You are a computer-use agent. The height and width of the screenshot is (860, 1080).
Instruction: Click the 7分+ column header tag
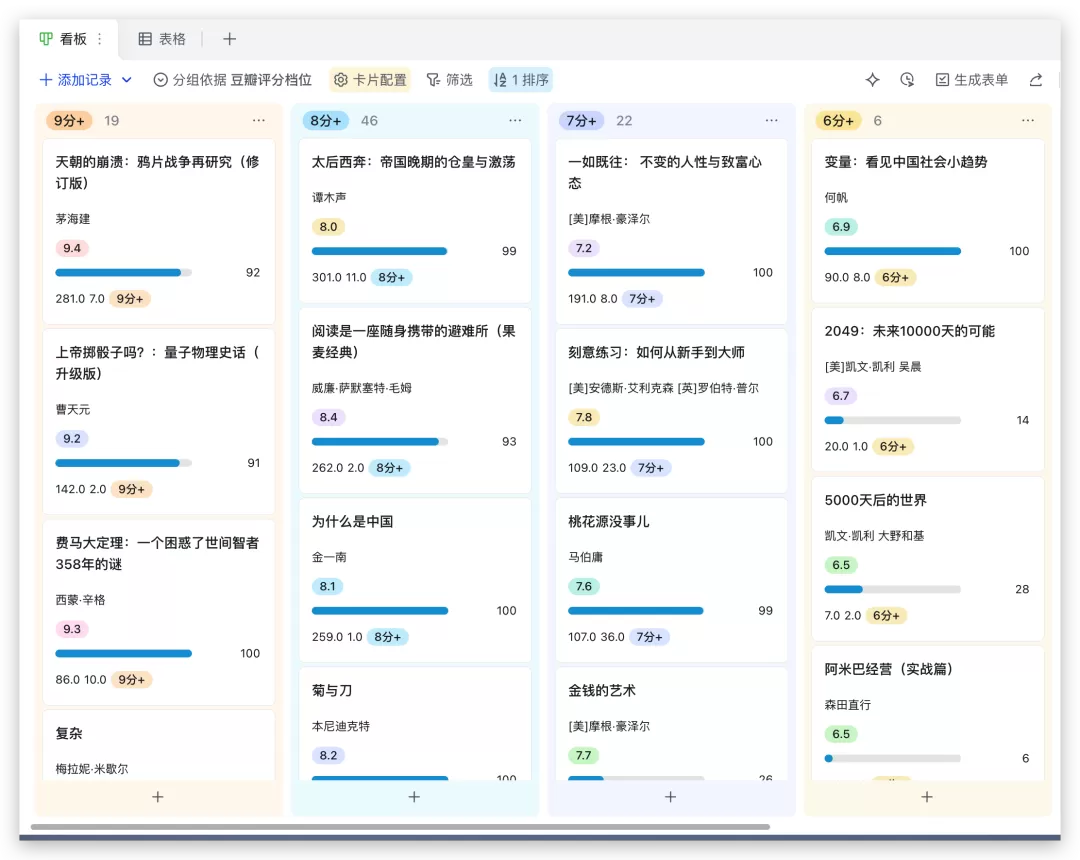pyautogui.click(x=581, y=120)
